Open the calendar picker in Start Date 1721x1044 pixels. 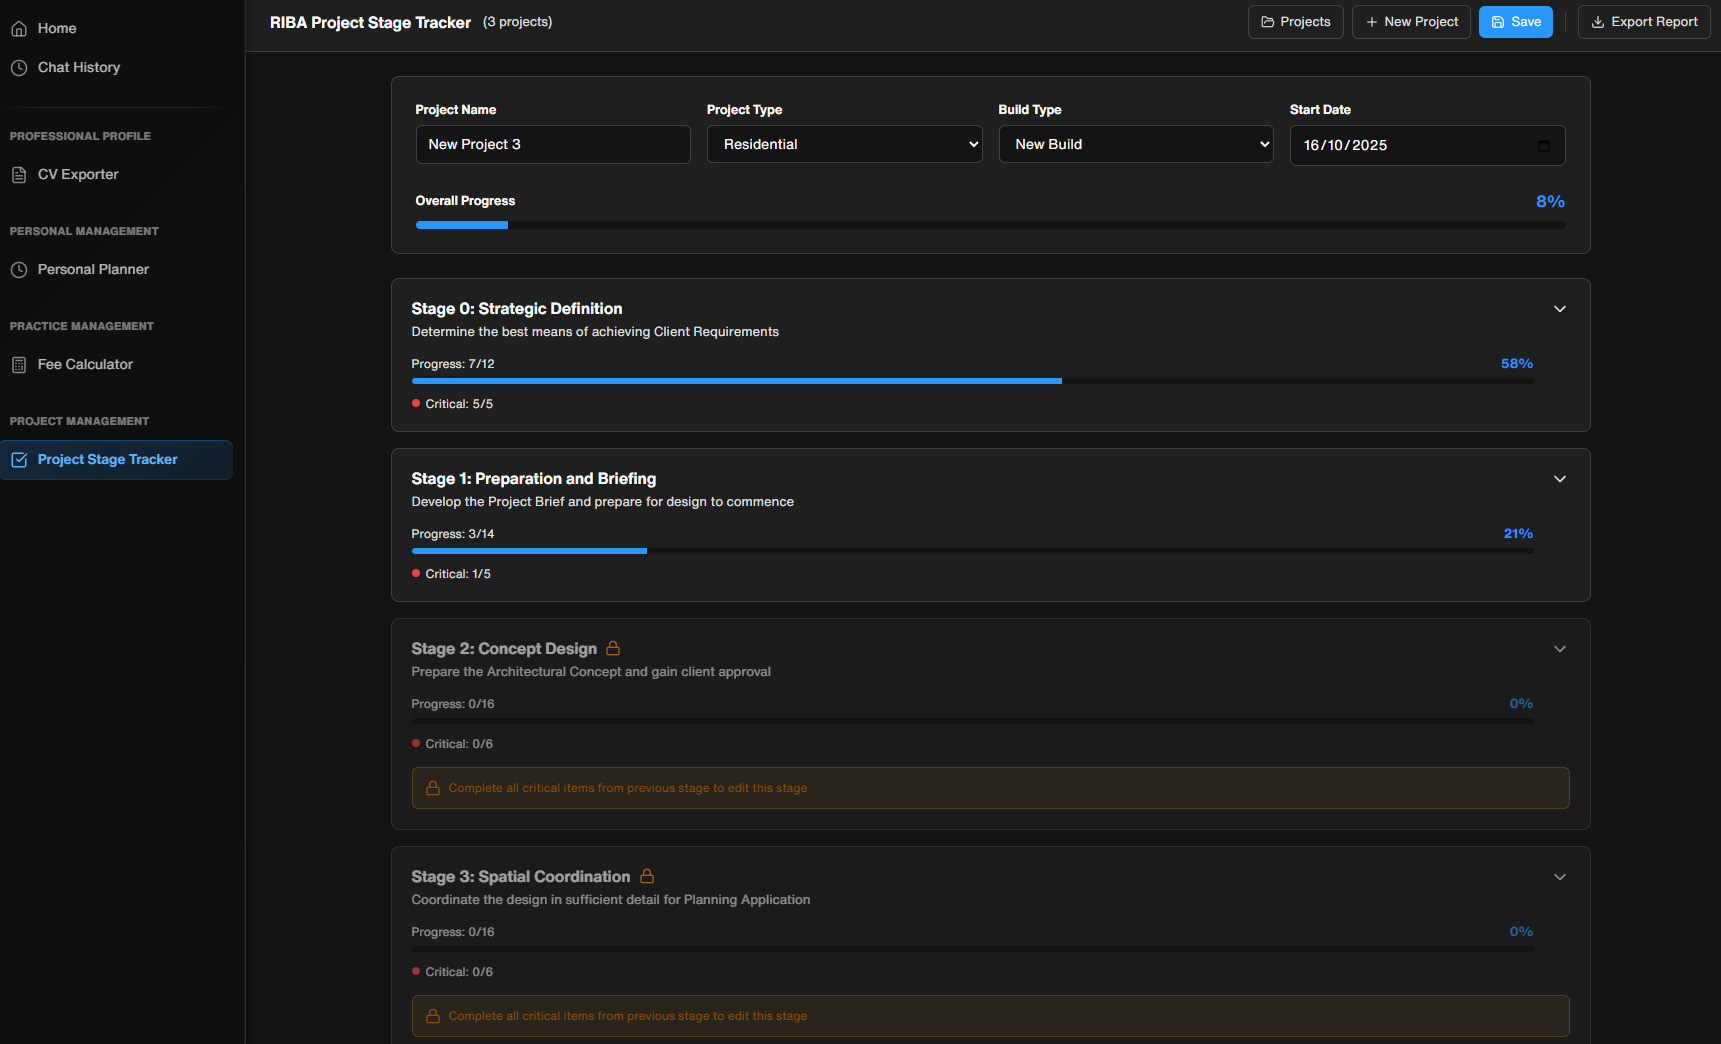point(1543,145)
